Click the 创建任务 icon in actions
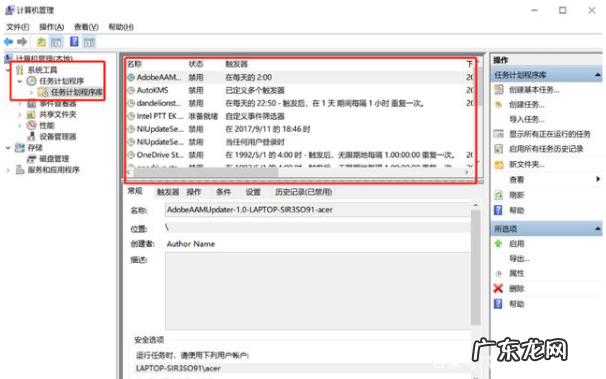Viewport: 606px width, 379px height. tap(499, 104)
